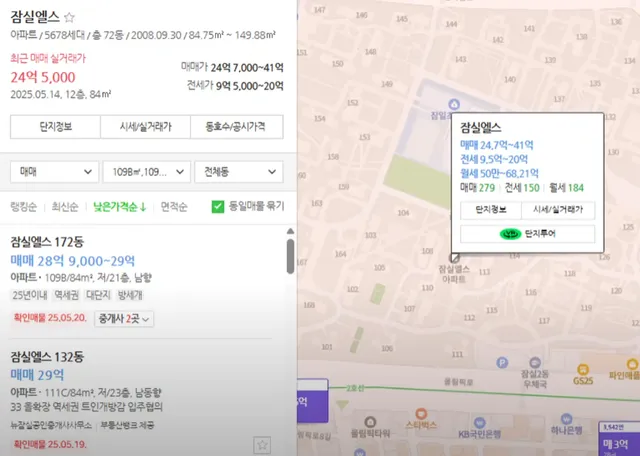
Task: Click the 단지투어 button in map popup
Action: pos(527,234)
